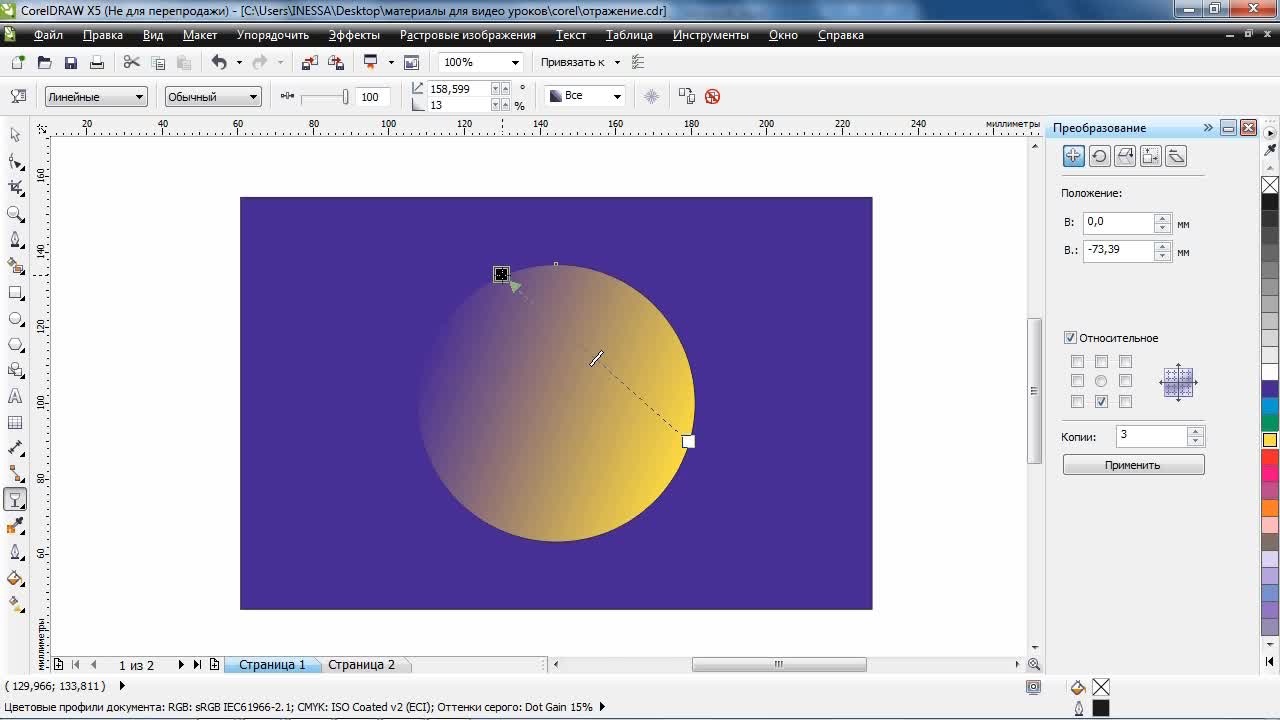Open the Эффекты menu
The width and height of the screenshot is (1280, 720).
pyautogui.click(x=354, y=35)
